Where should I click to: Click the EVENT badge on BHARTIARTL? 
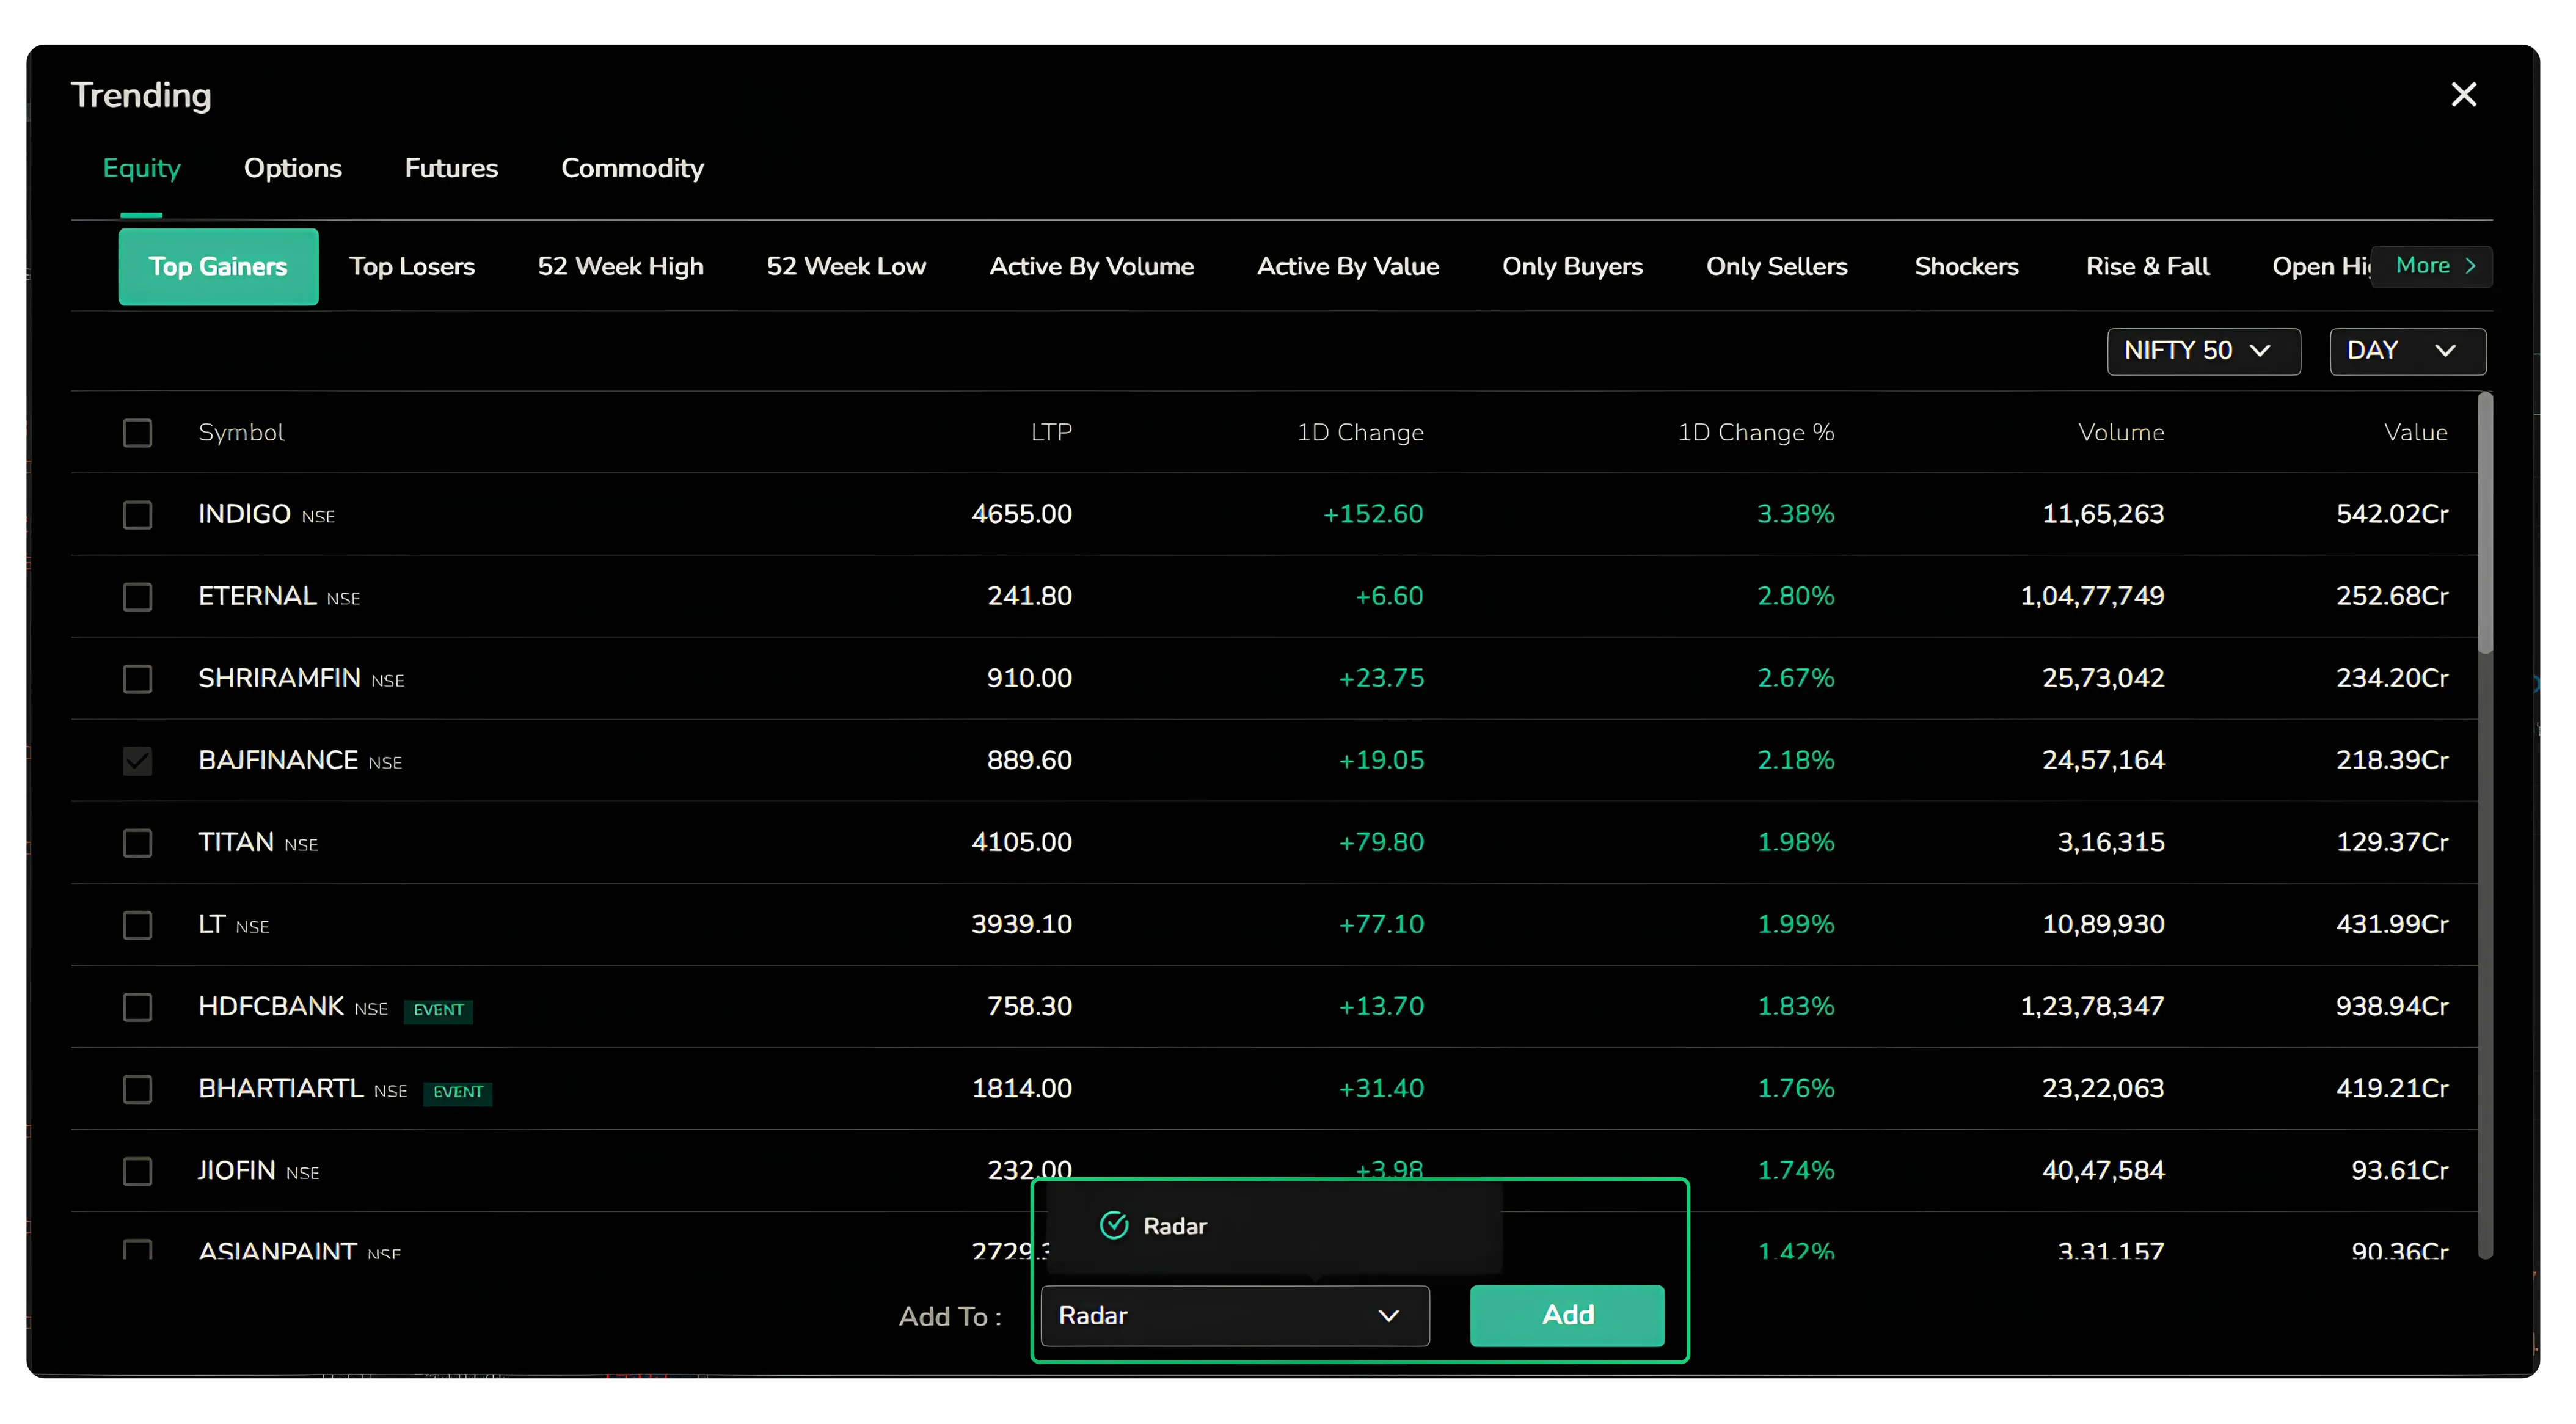coord(458,1092)
